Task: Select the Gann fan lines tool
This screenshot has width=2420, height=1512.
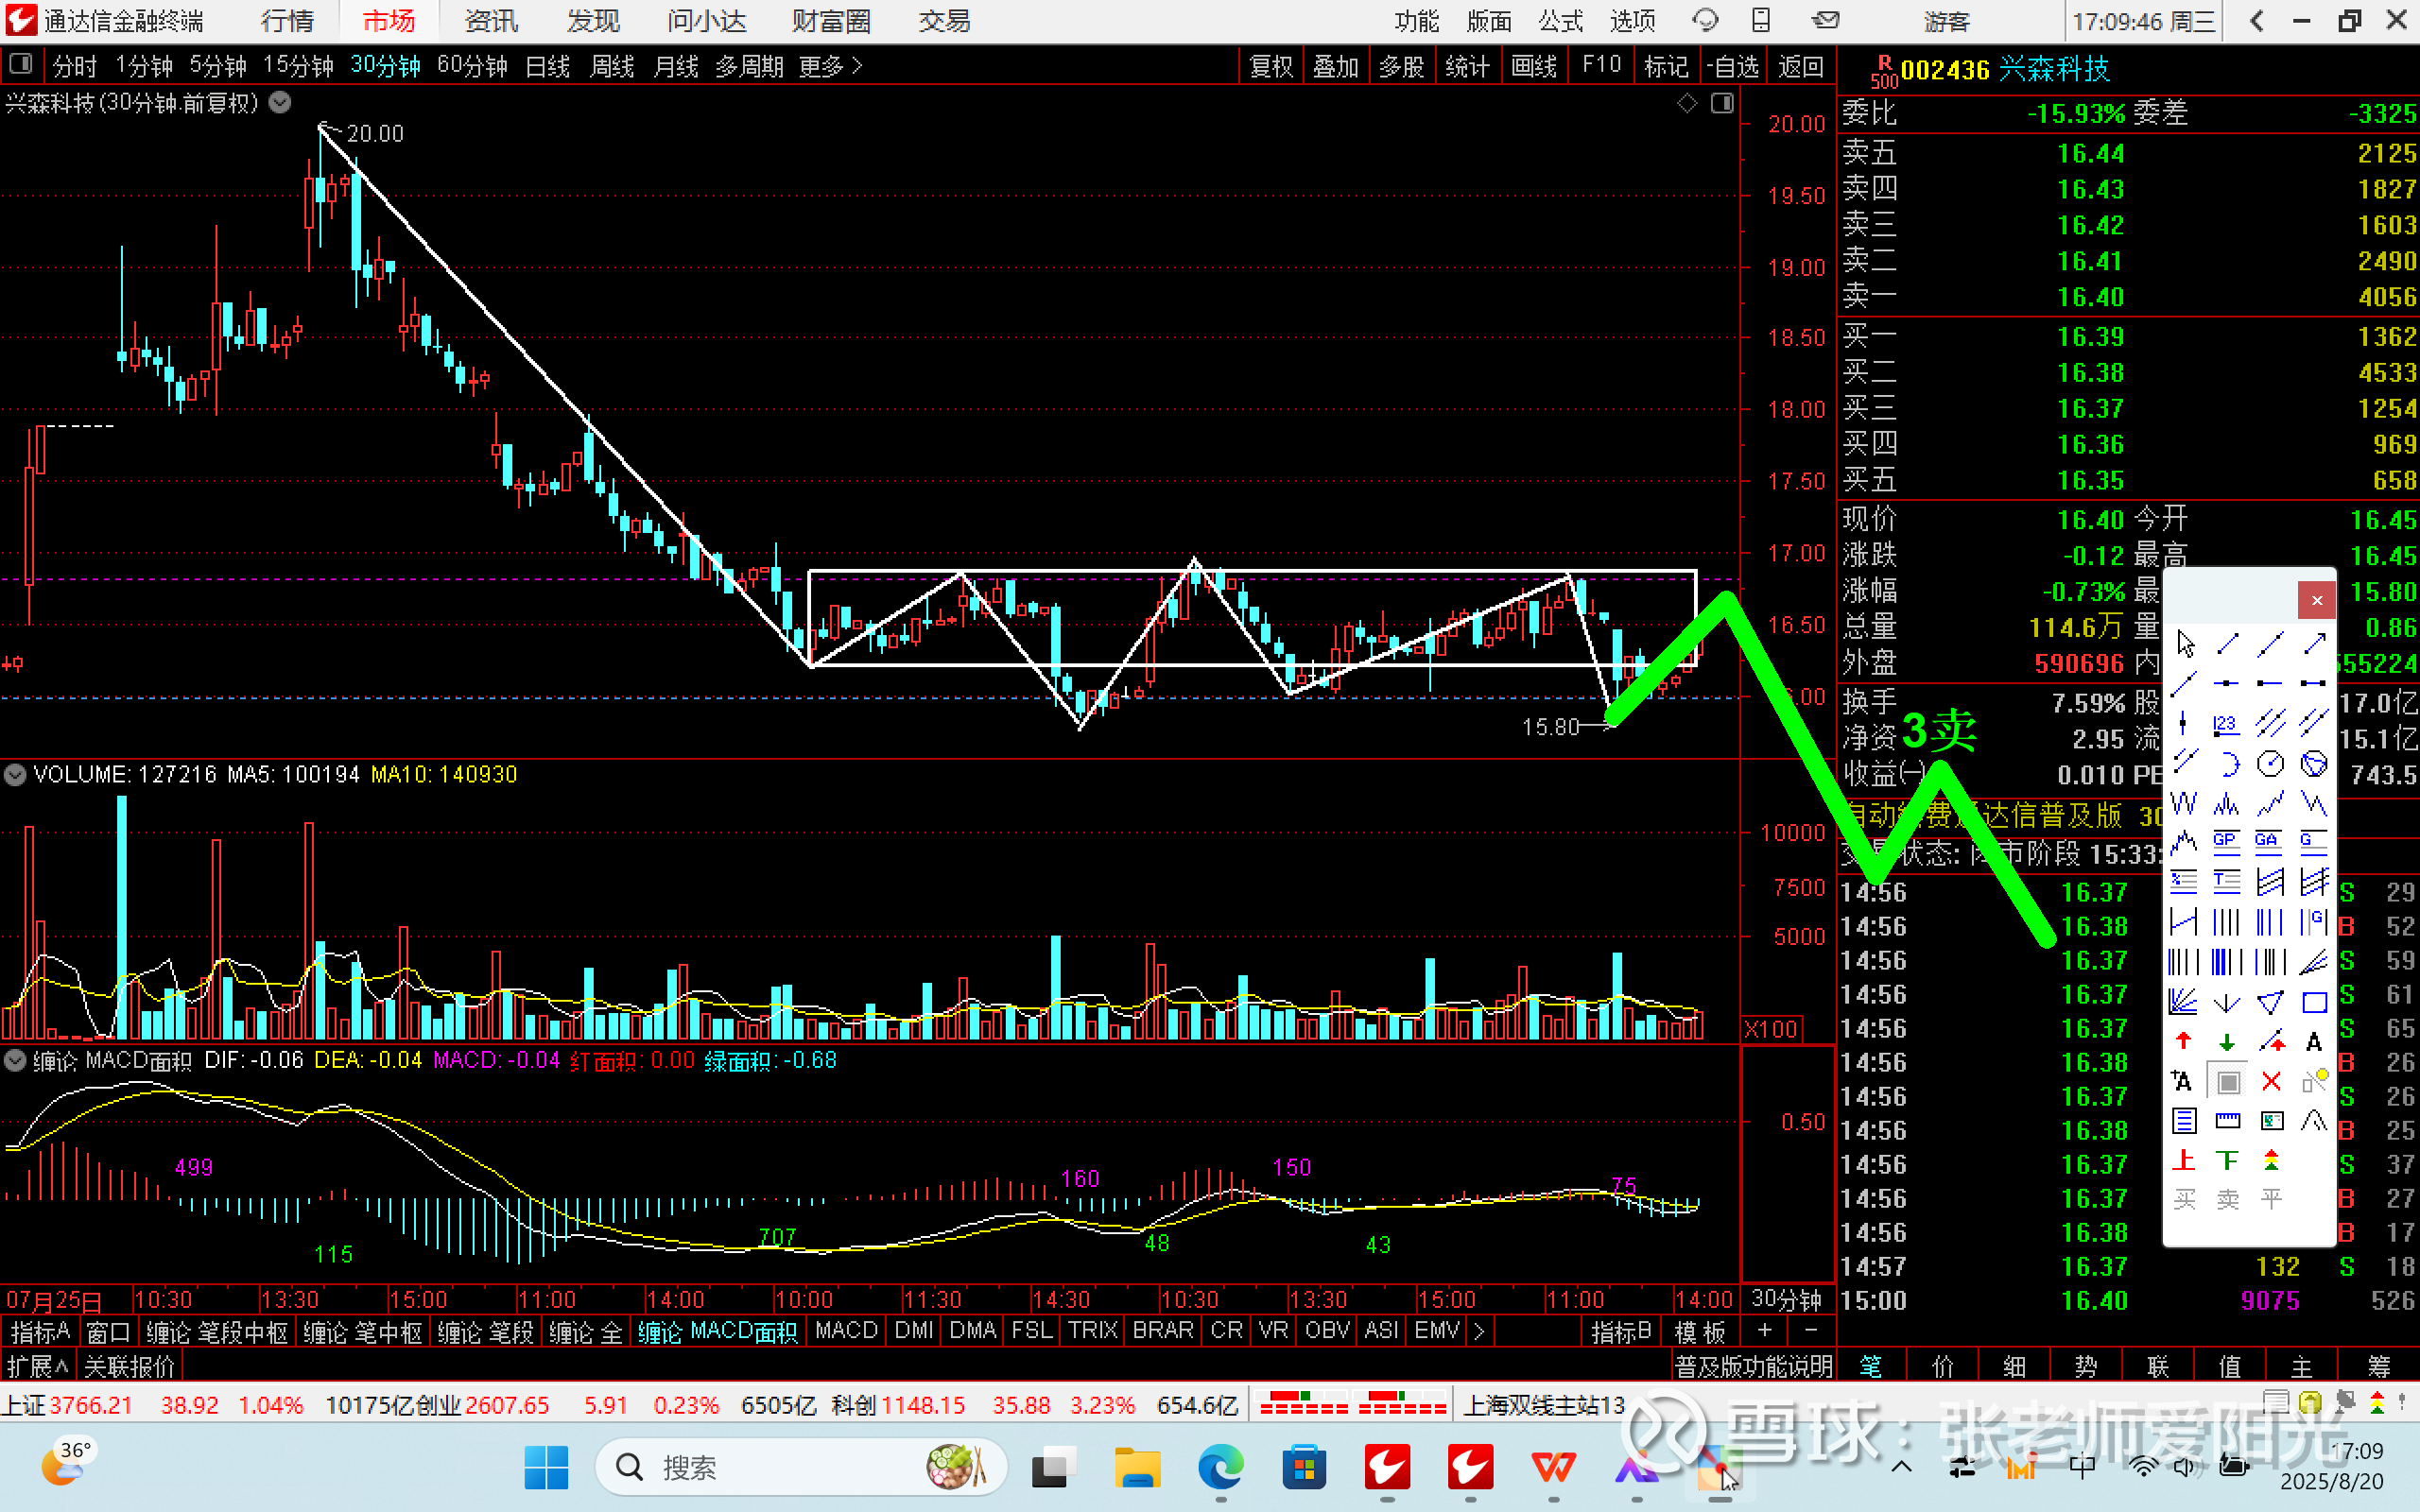Action: pyautogui.click(x=2185, y=1002)
